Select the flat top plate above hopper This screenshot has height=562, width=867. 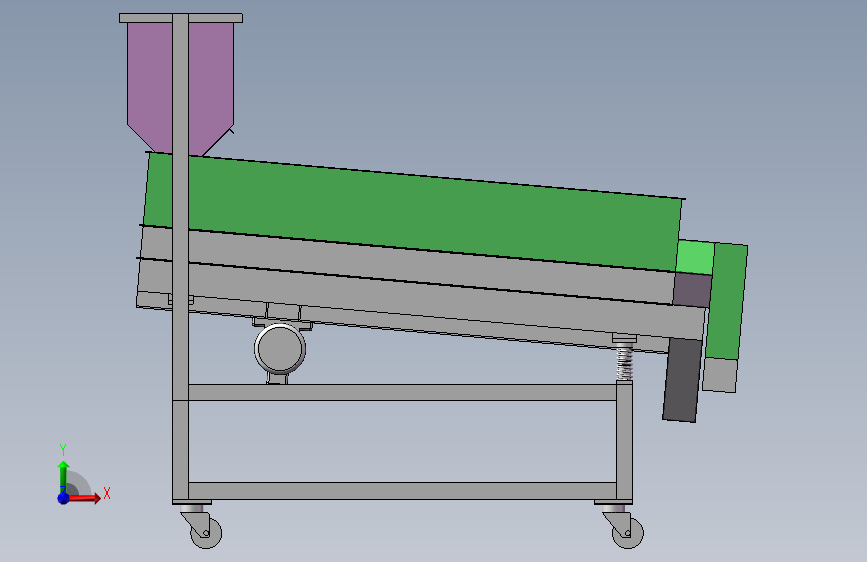click(181, 18)
